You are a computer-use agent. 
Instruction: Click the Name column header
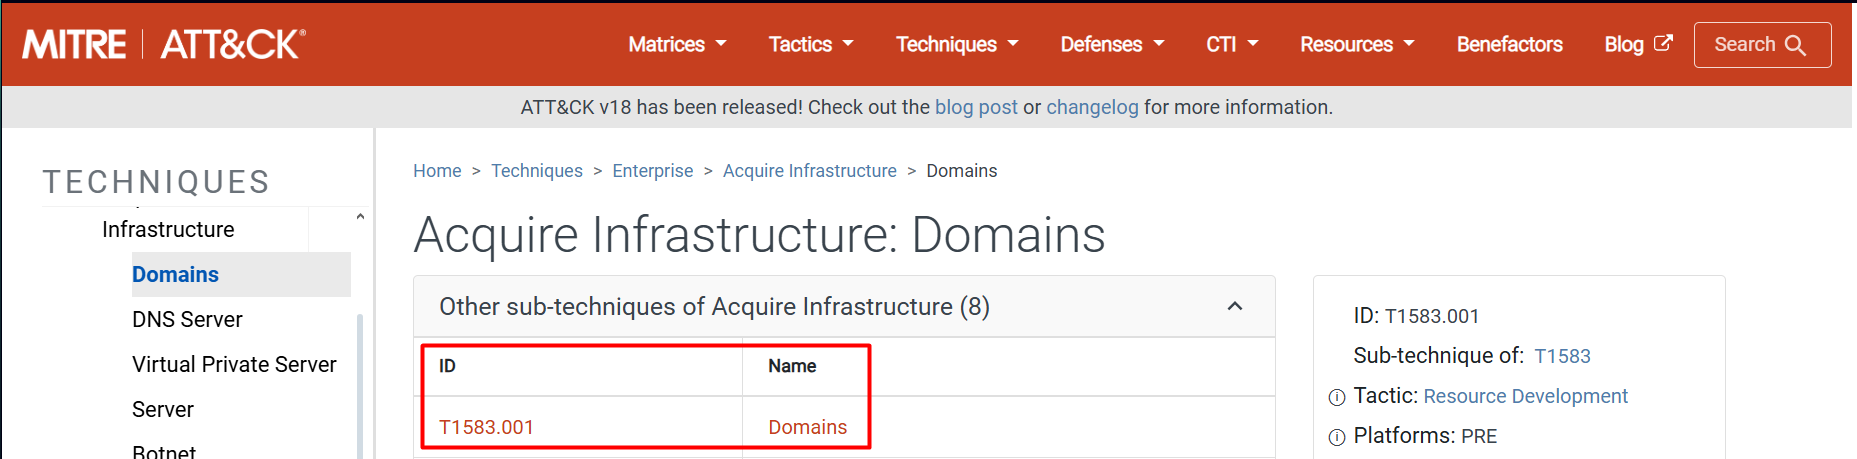tap(792, 366)
